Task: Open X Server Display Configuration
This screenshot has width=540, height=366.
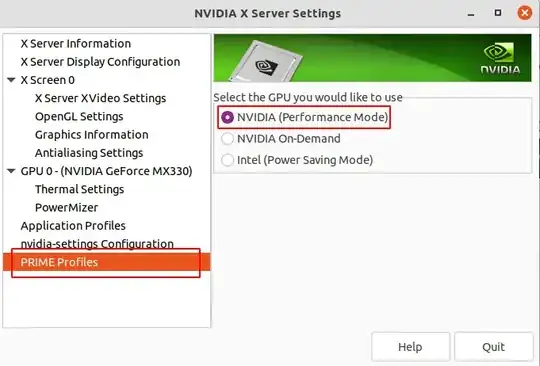Action: click(x=100, y=62)
